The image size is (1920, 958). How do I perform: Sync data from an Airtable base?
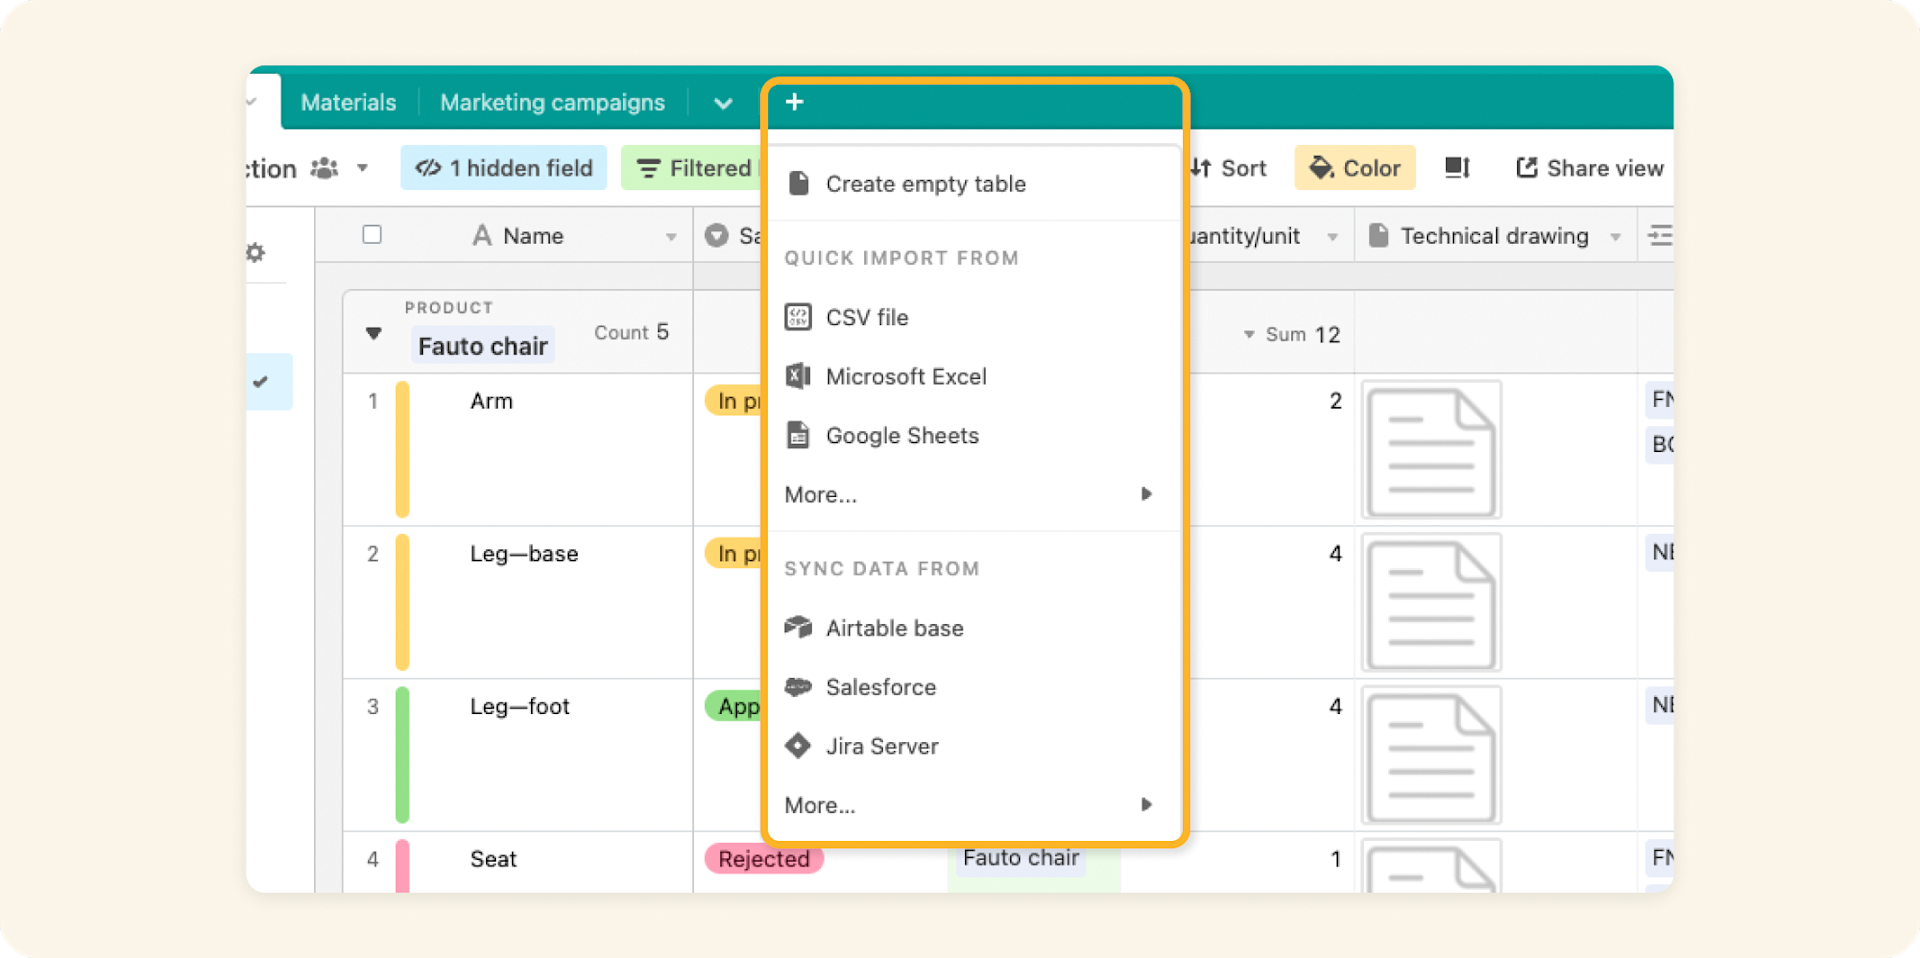click(x=893, y=627)
